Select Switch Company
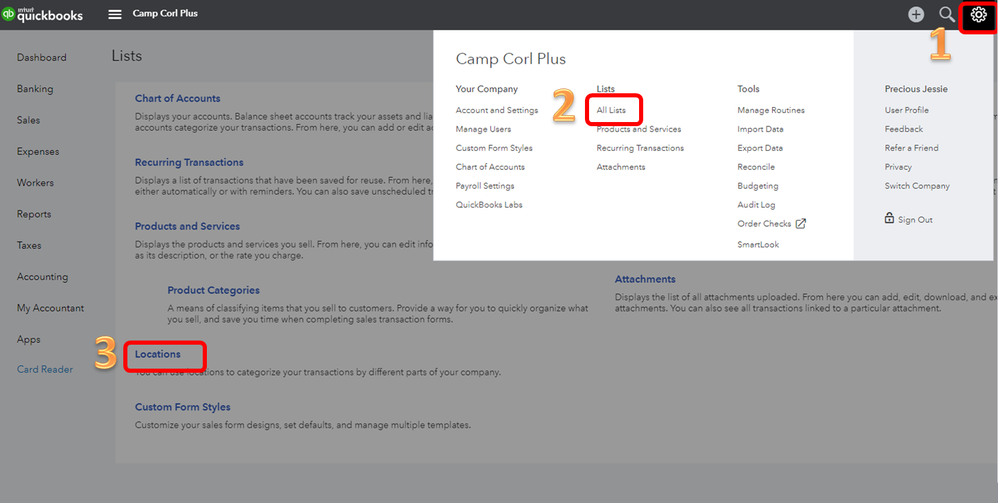The image size is (998, 503). (x=917, y=186)
